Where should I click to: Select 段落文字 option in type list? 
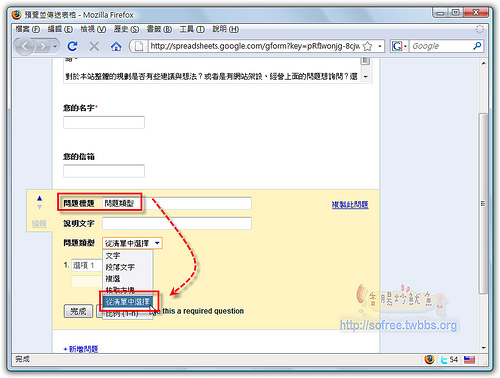(x=128, y=267)
